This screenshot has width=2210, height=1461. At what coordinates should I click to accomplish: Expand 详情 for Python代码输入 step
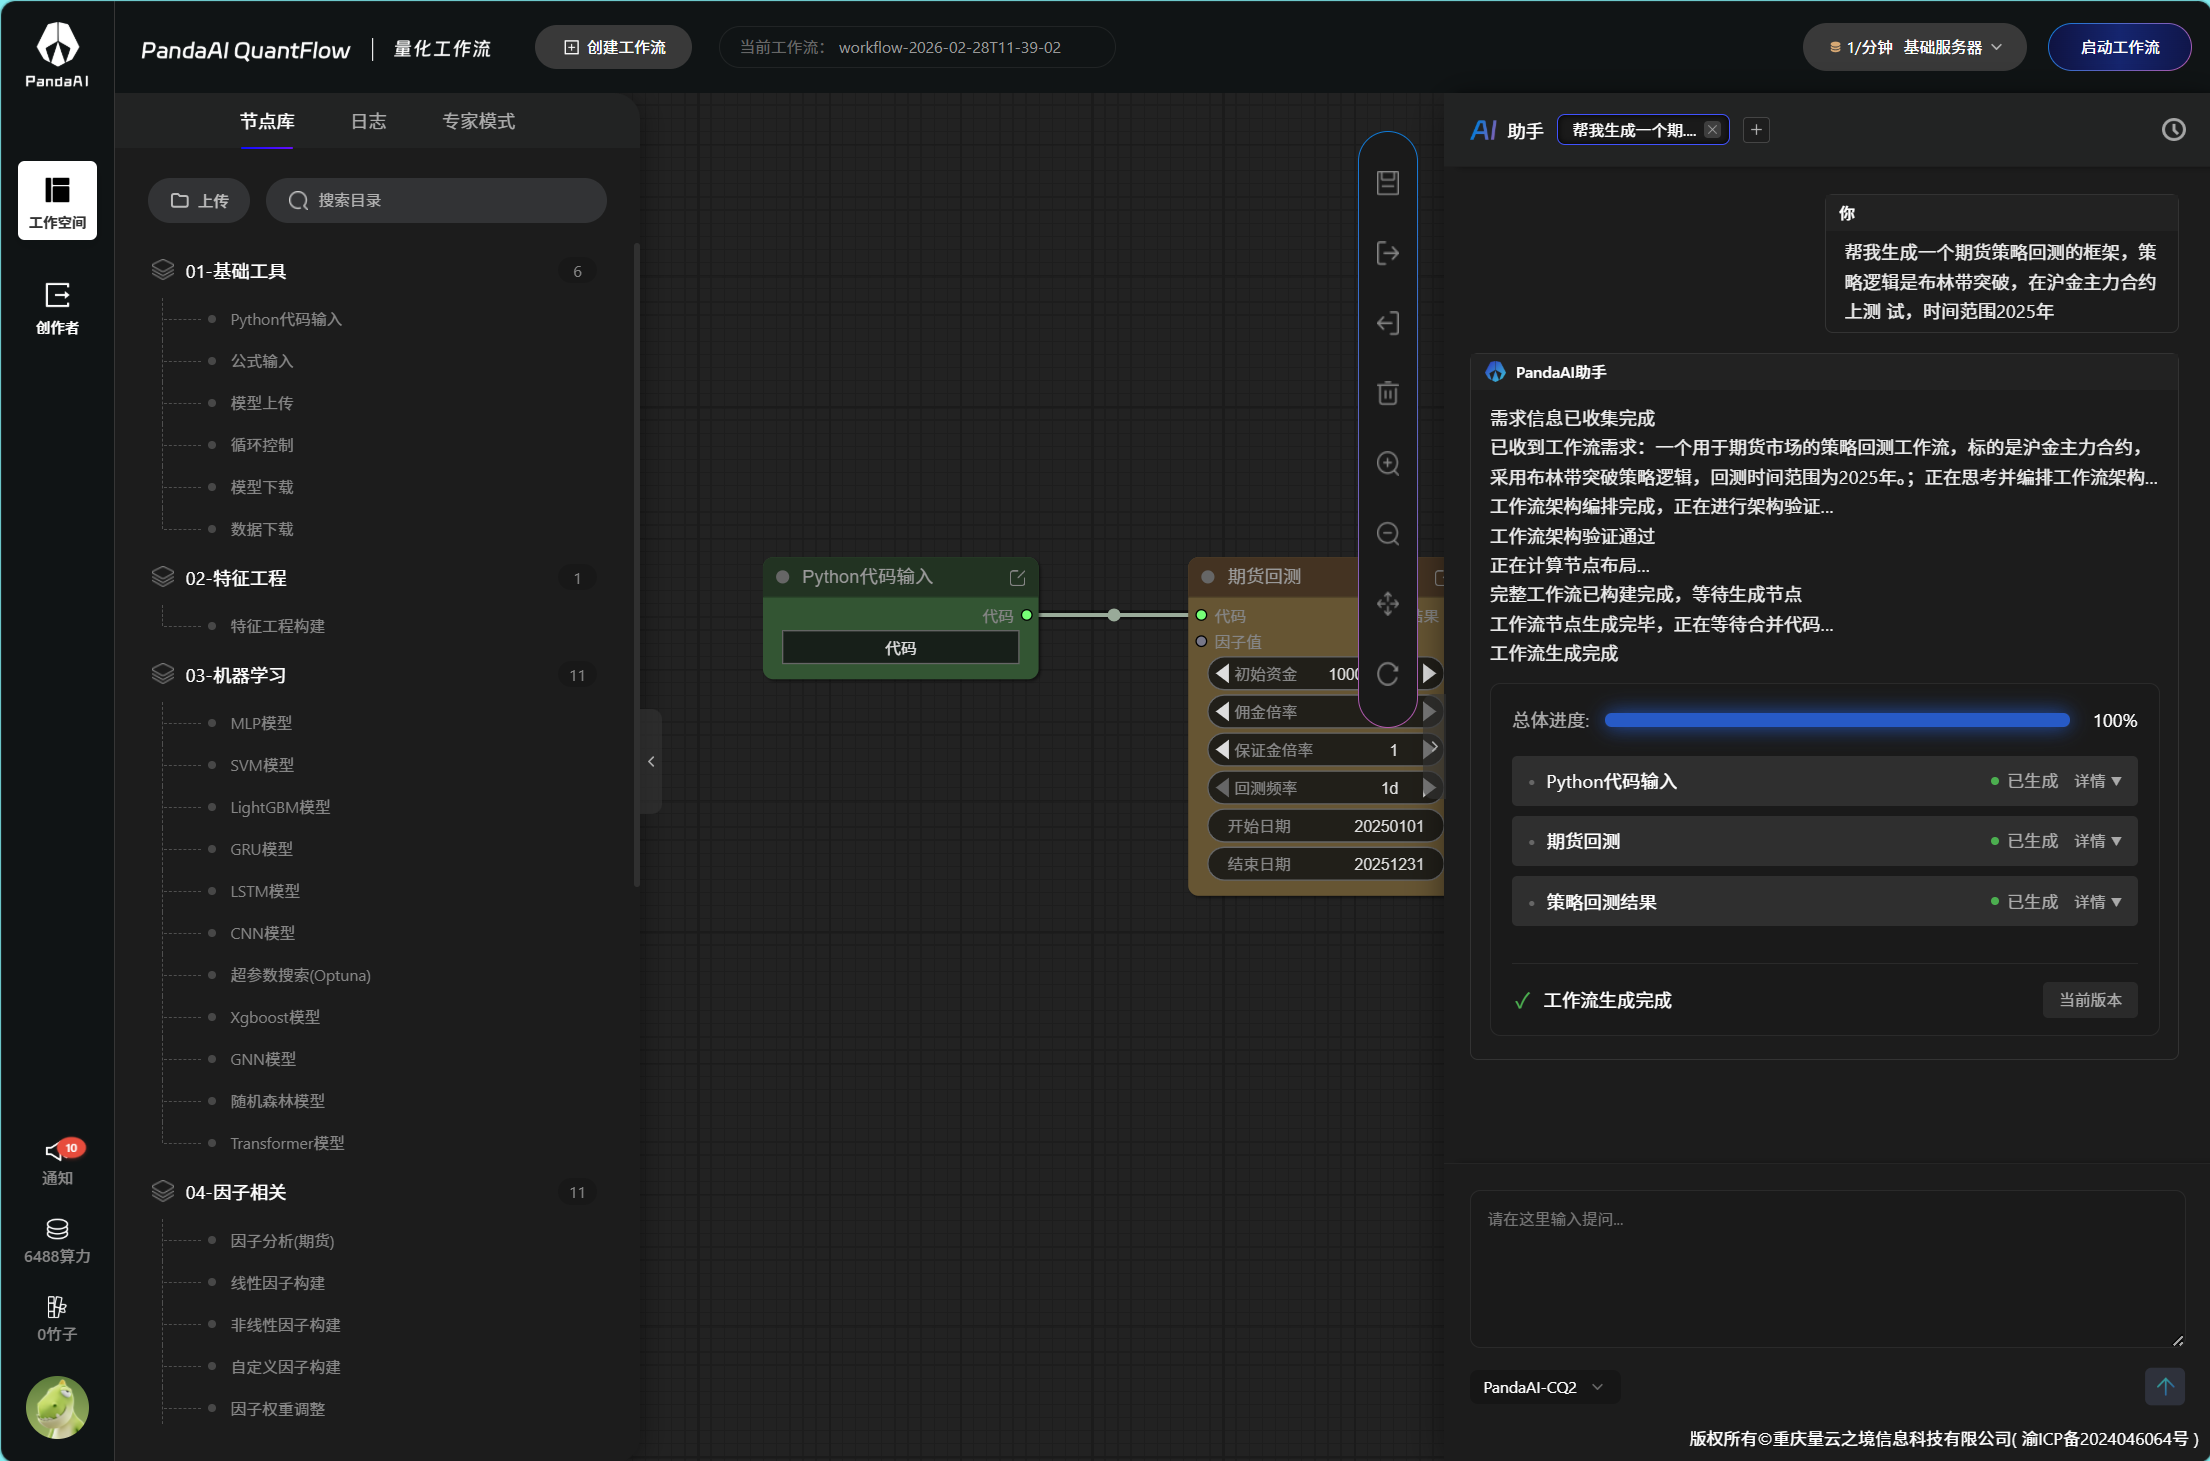2097,781
